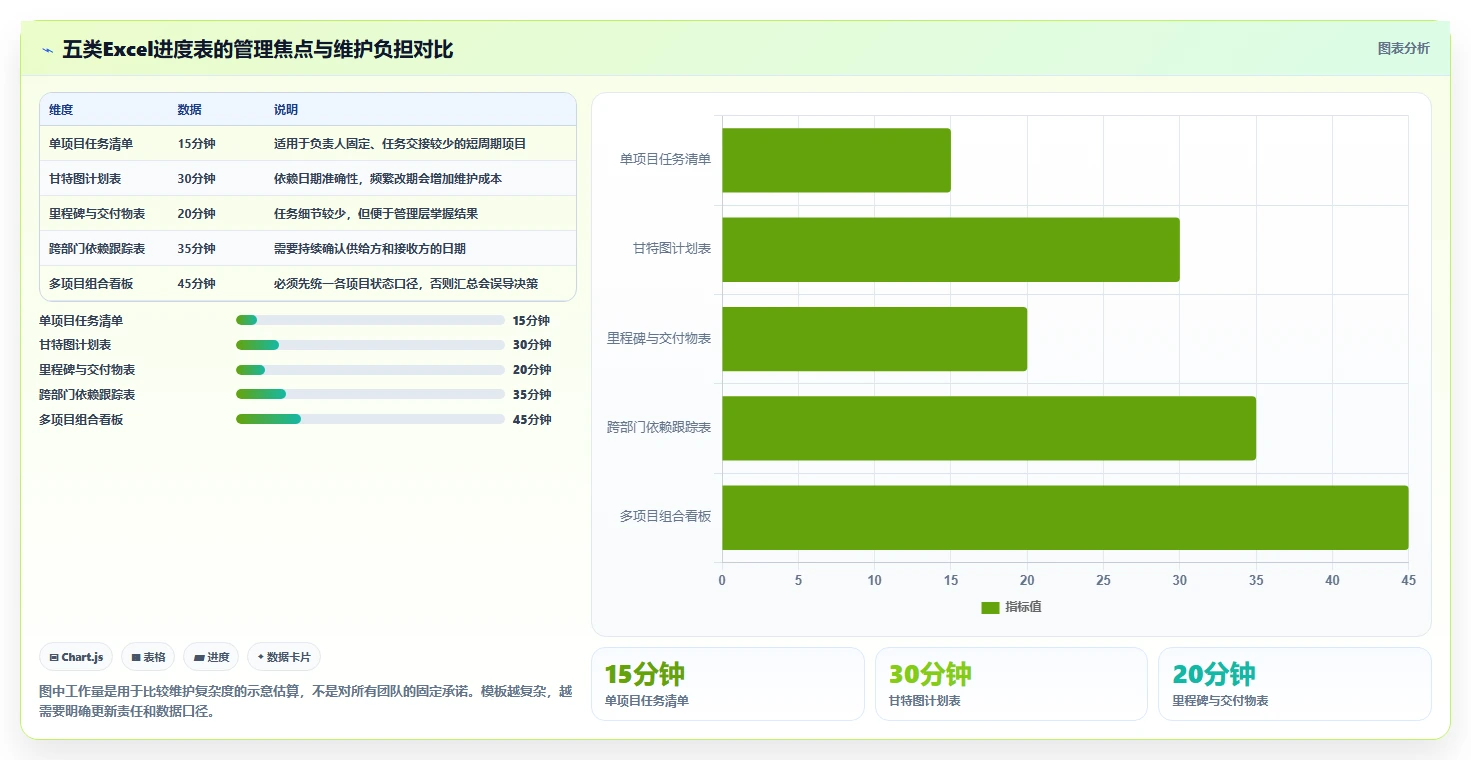Select the 数据卡片 tag chip
Viewport: 1471px width, 760px height.
[x=284, y=657]
